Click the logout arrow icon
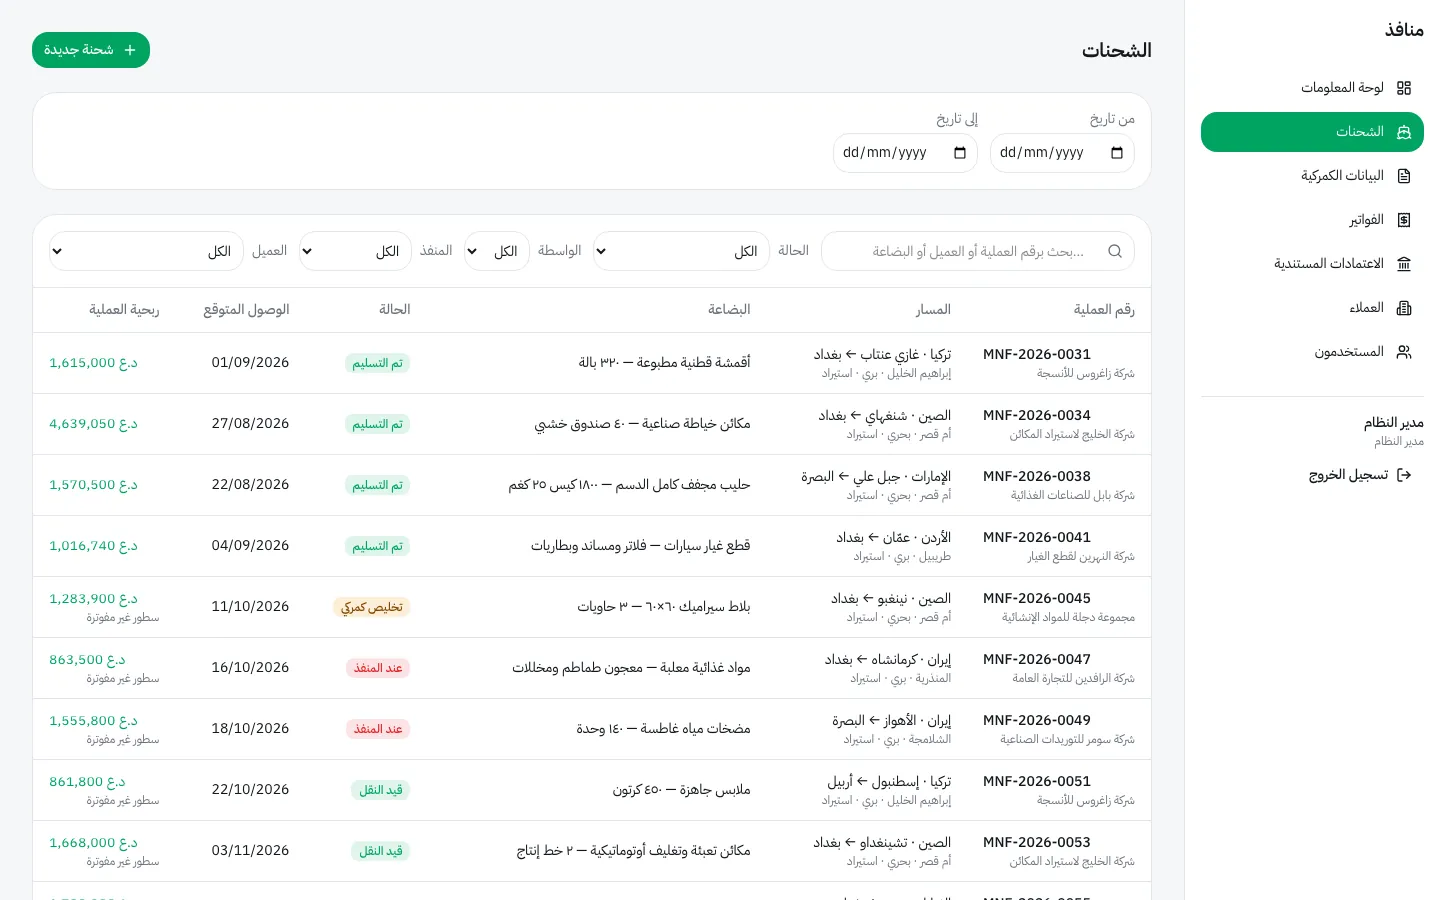 pos(1404,475)
